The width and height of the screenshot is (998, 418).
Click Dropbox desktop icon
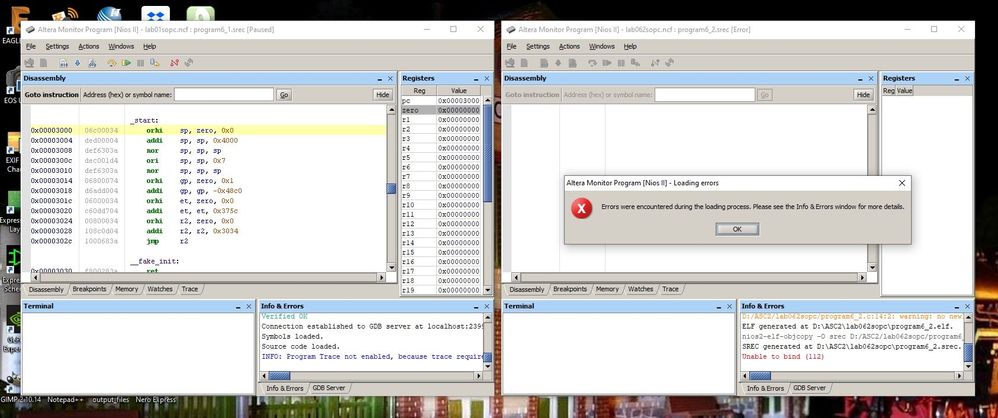click(155, 13)
